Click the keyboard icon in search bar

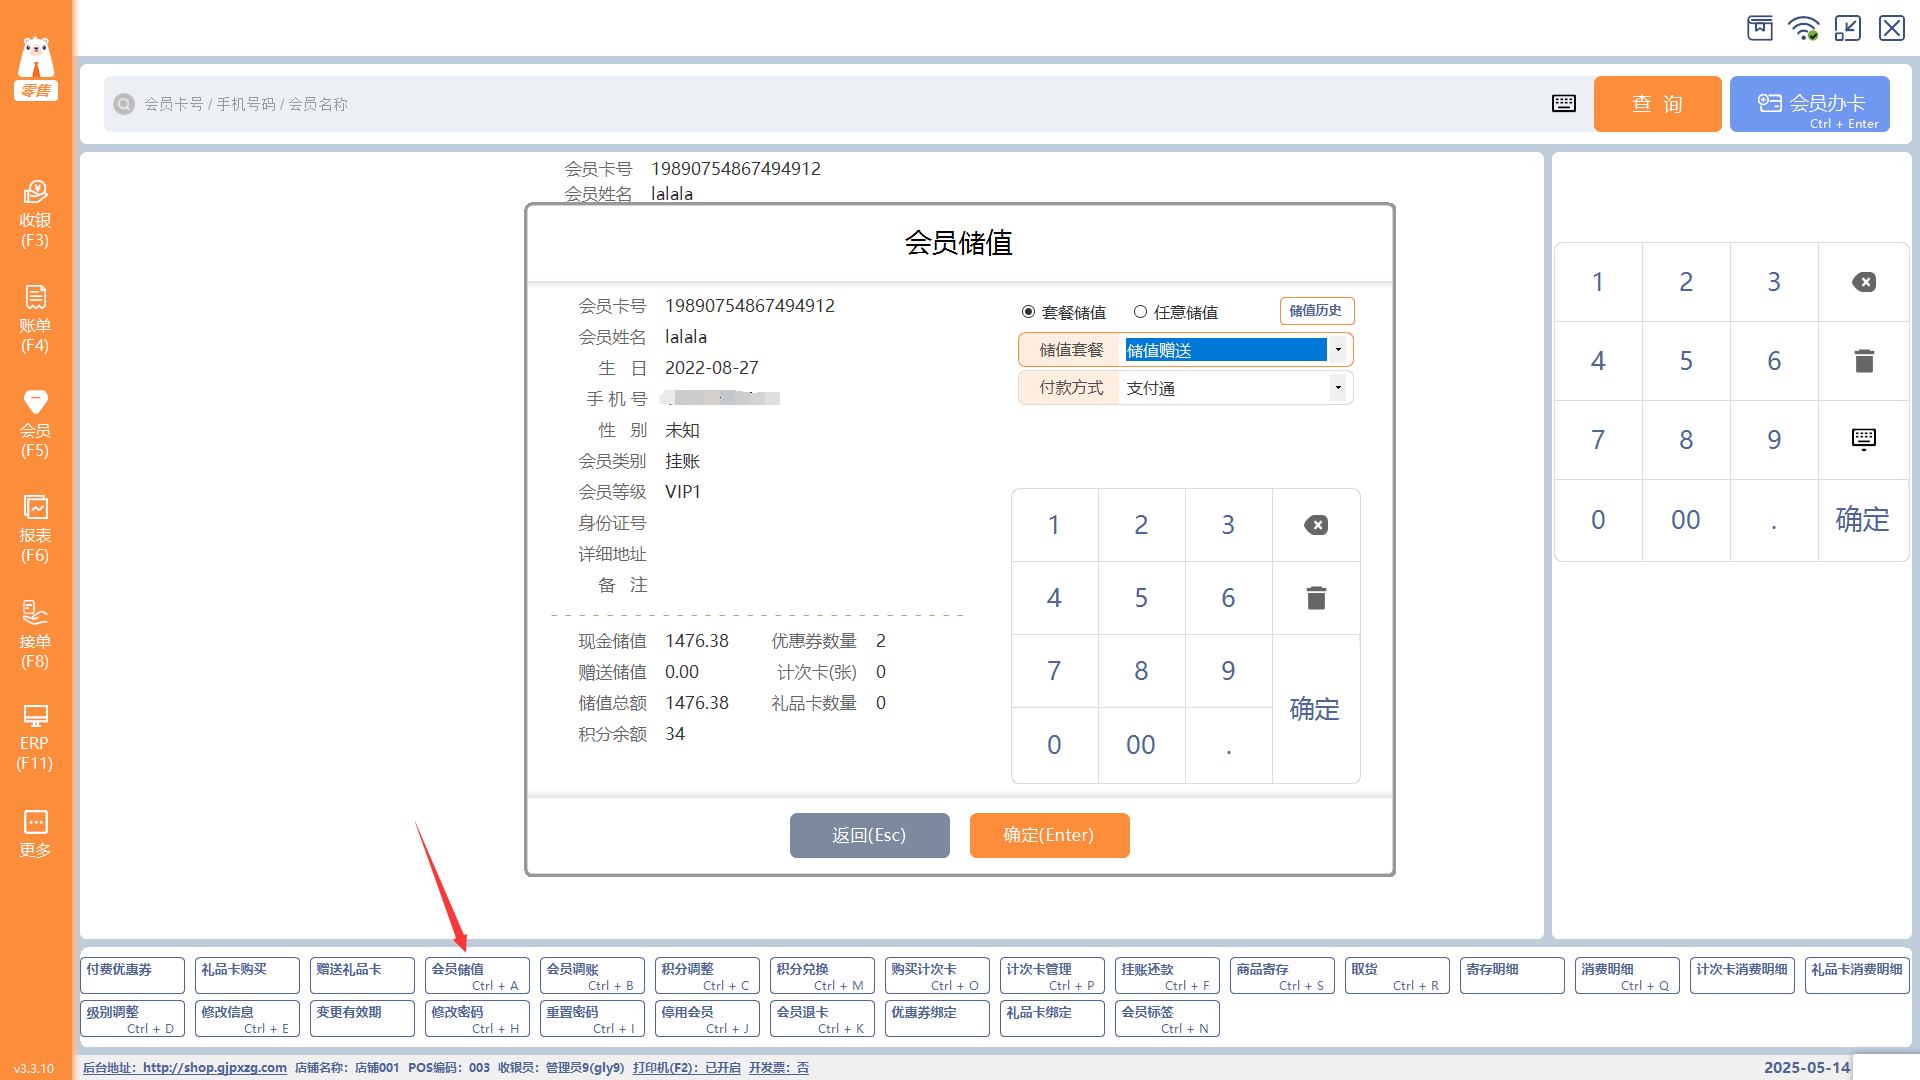(x=1564, y=104)
